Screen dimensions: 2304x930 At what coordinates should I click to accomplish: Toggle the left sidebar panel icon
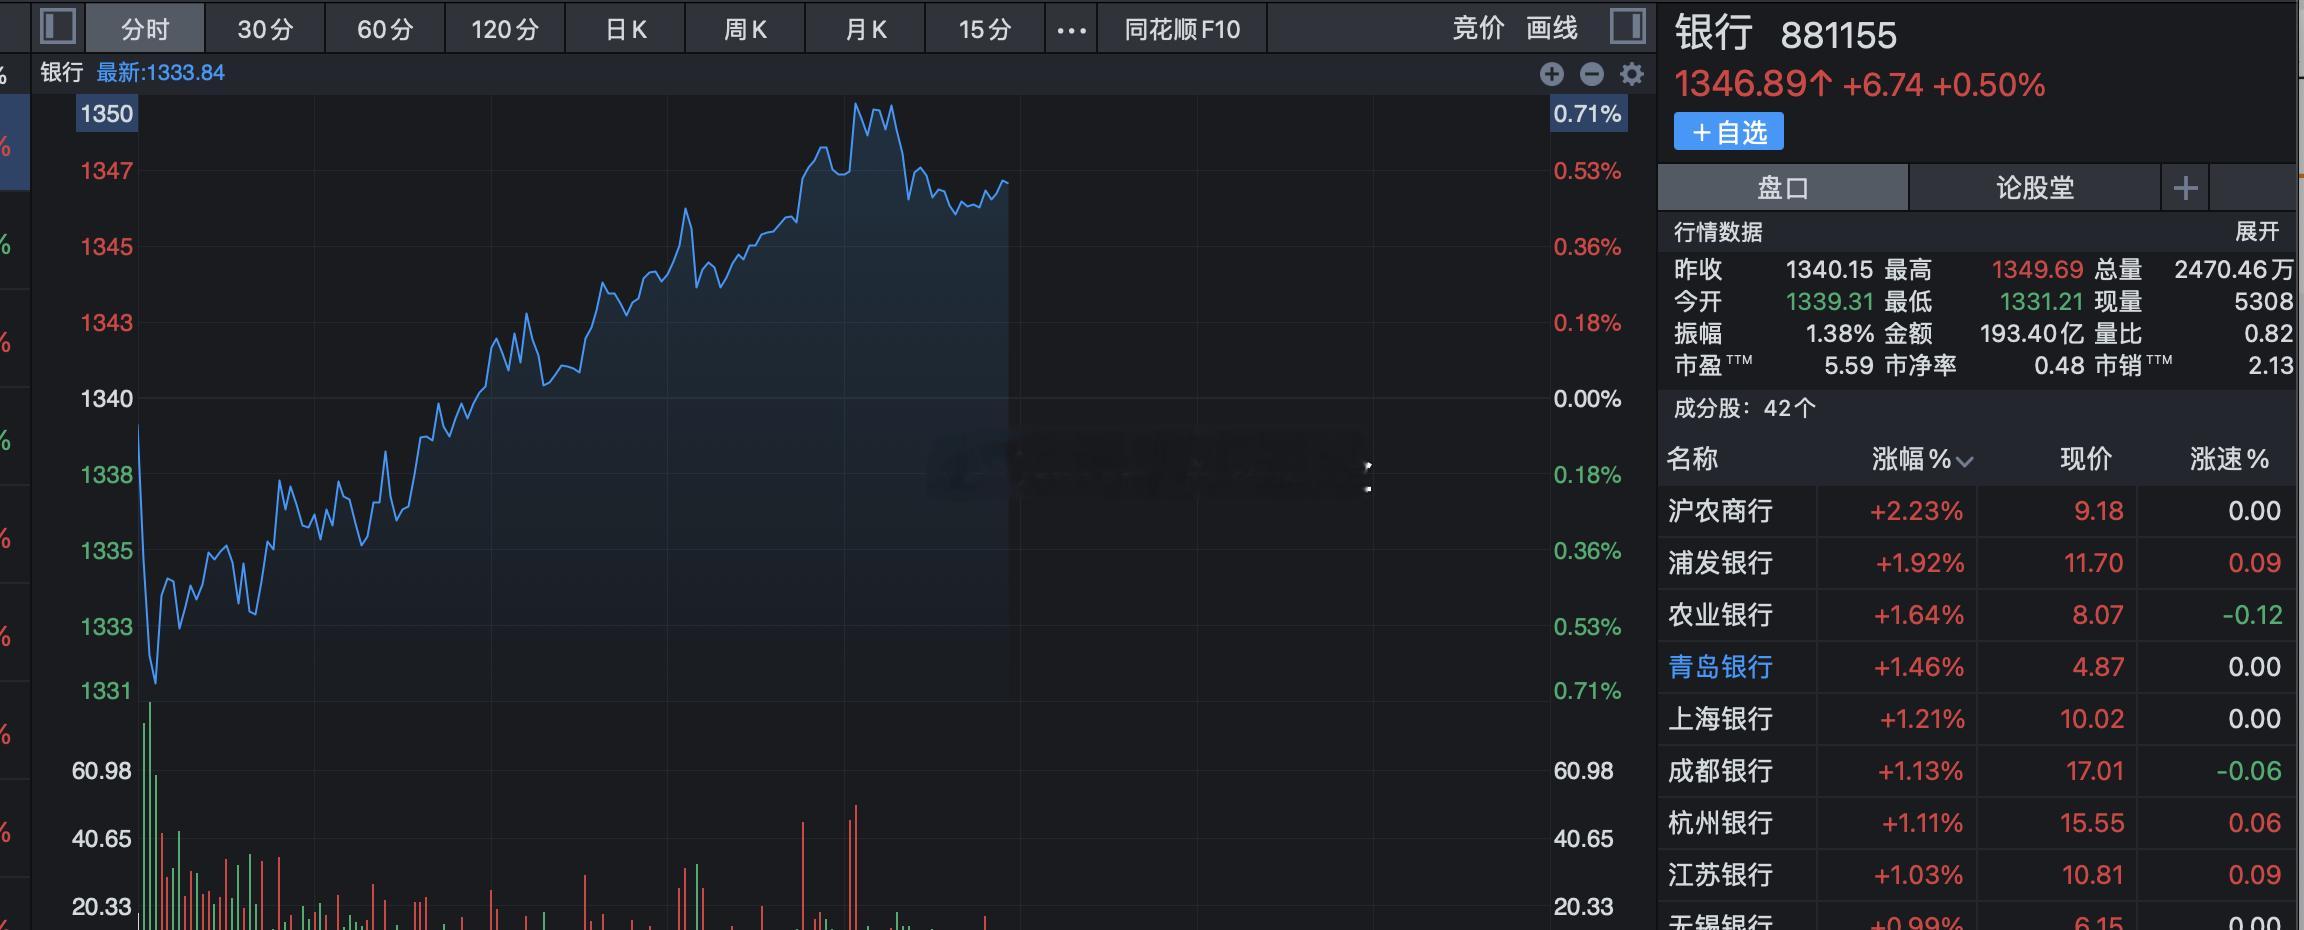pos(58,27)
